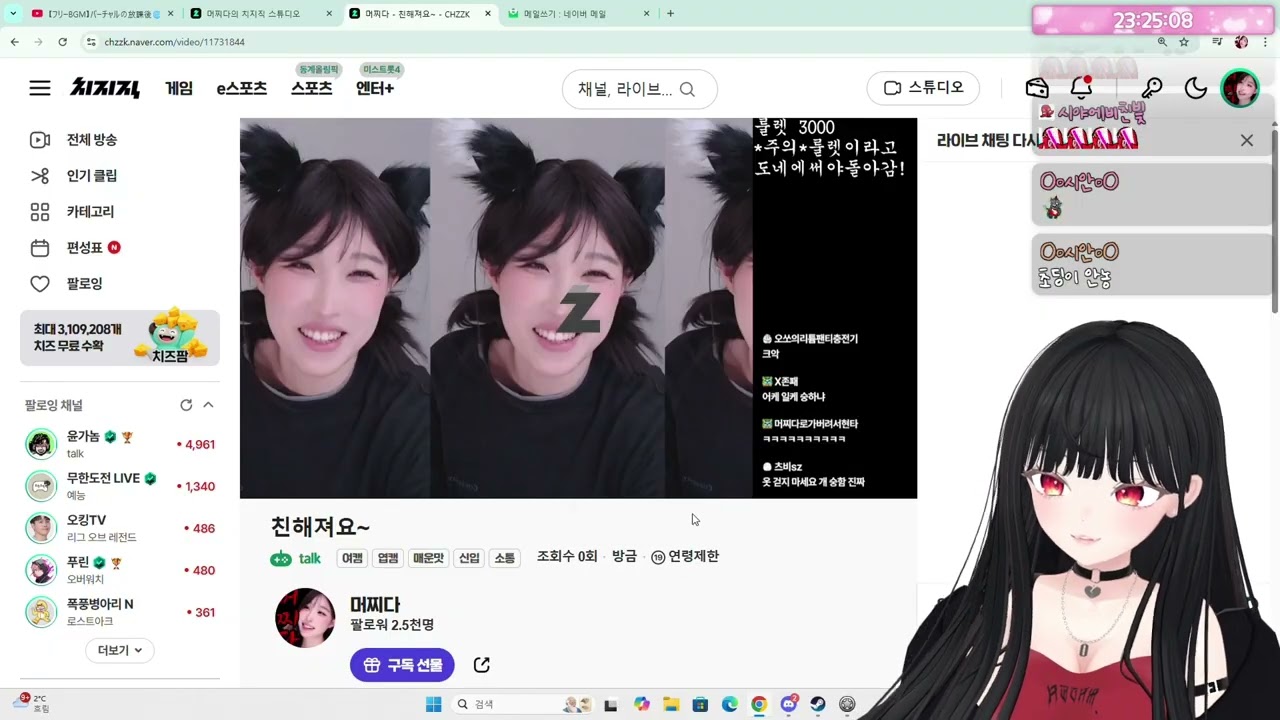Expand following list with 더보기

point(120,650)
